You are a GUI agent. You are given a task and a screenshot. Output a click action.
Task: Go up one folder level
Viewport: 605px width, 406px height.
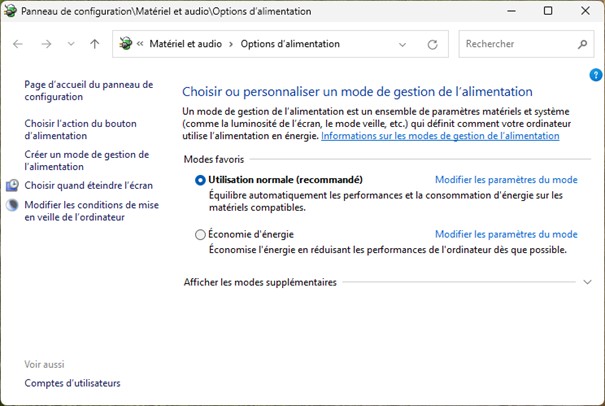coord(94,44)
